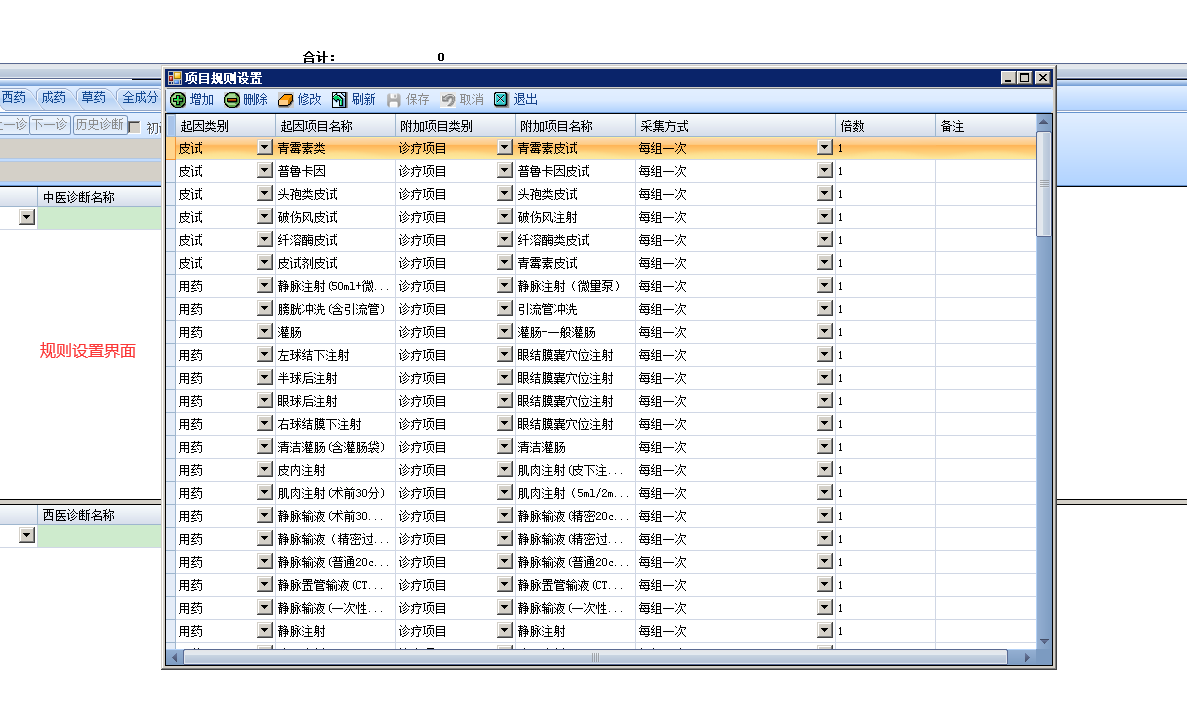Sort by 起因类别 column header

click(225, 126)
